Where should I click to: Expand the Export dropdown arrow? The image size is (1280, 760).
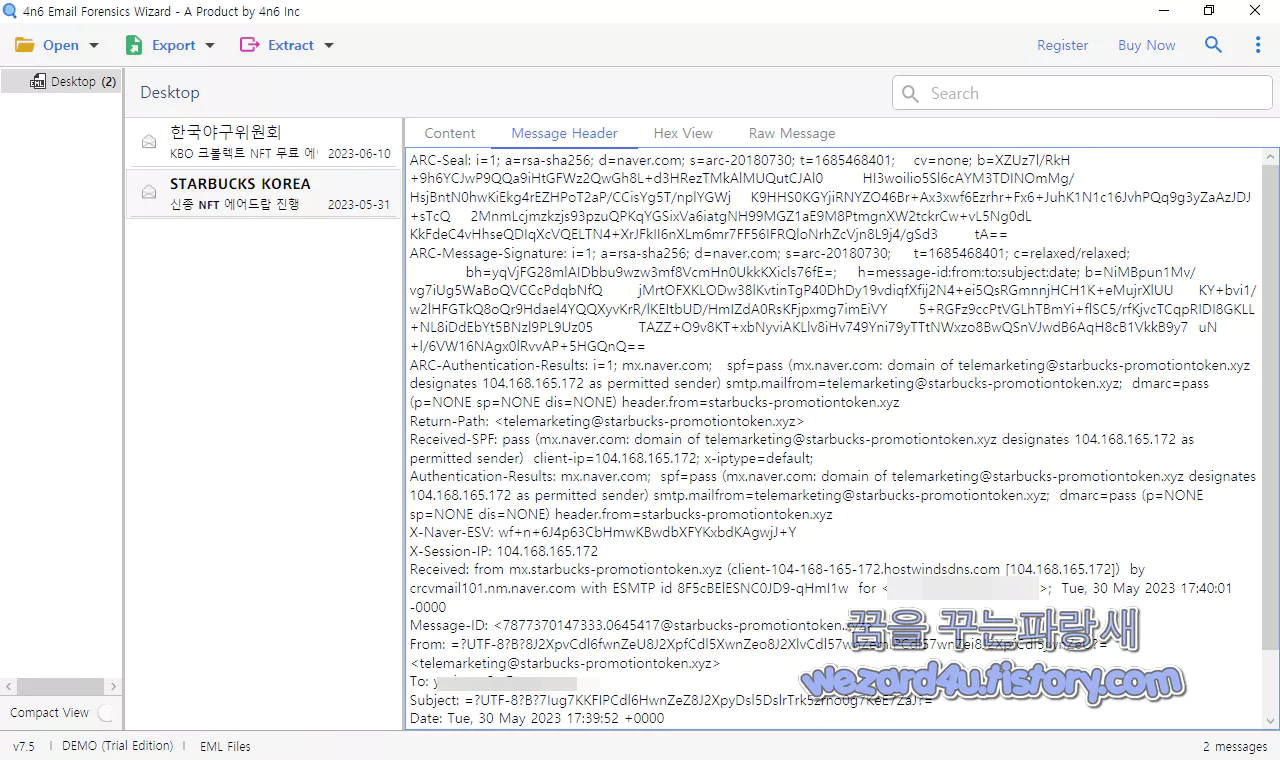210,45
